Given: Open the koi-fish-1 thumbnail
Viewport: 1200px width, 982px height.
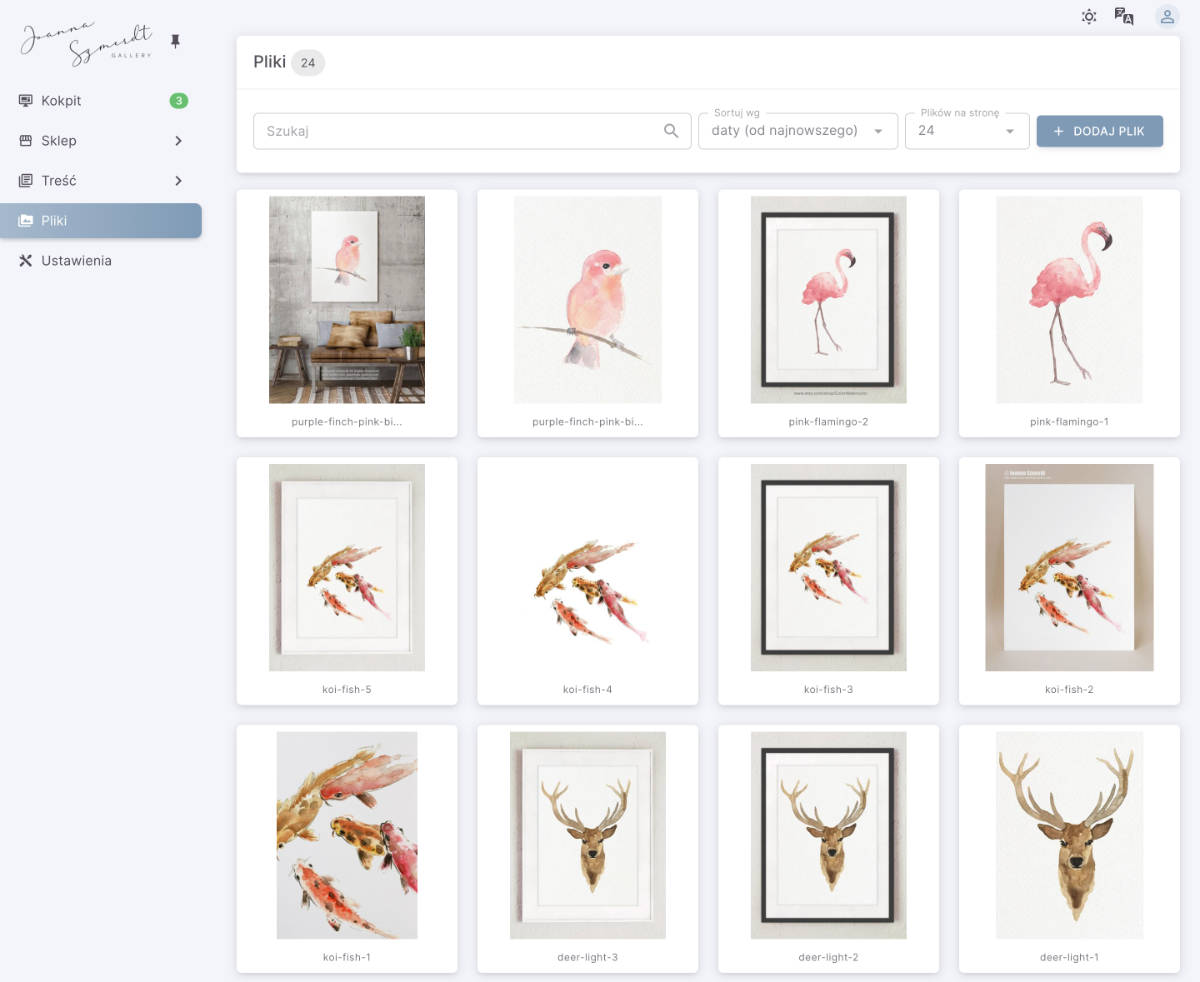Looking at the screenshot, I should 346,835.
